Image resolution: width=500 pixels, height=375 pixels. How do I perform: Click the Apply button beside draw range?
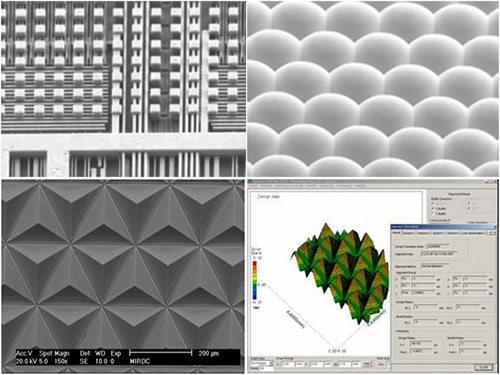click(x=367, y=364)
